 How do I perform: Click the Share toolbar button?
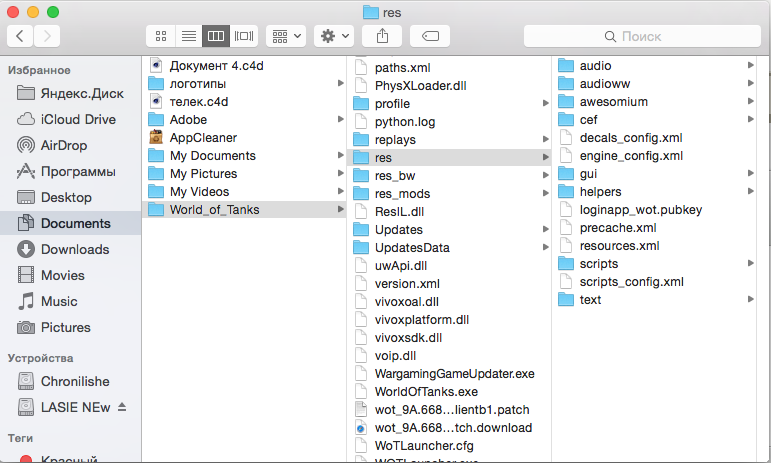(382, 36)
